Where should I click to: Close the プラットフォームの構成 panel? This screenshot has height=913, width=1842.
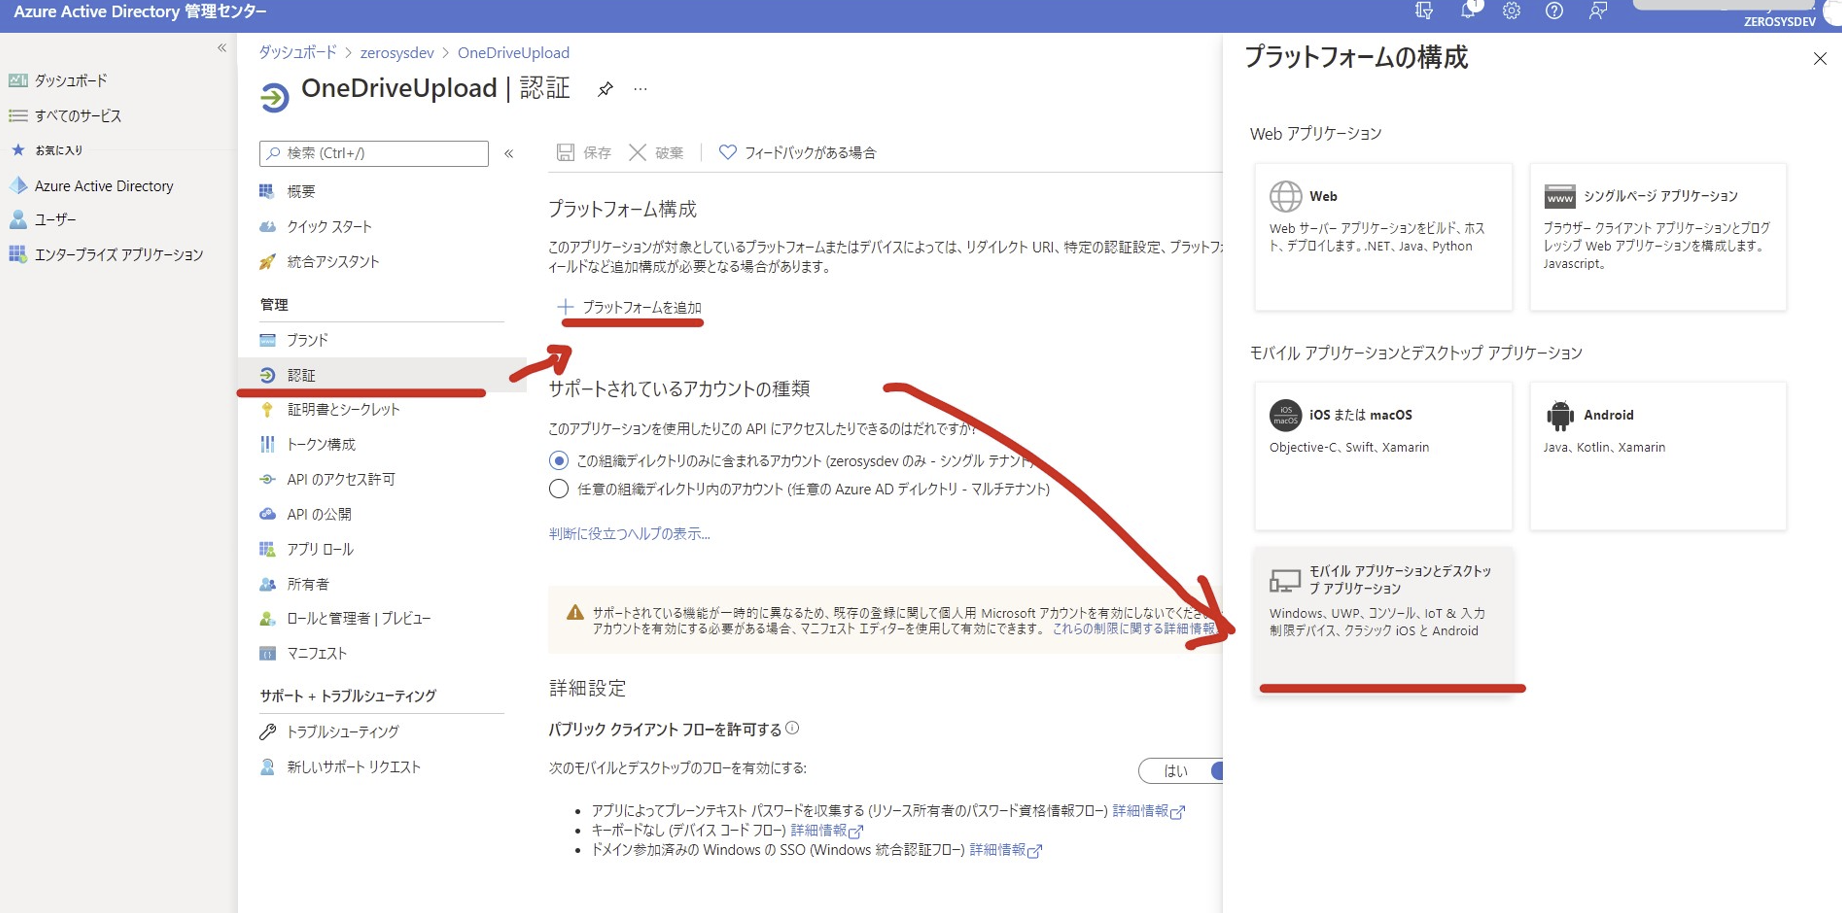click(1820, 59)
